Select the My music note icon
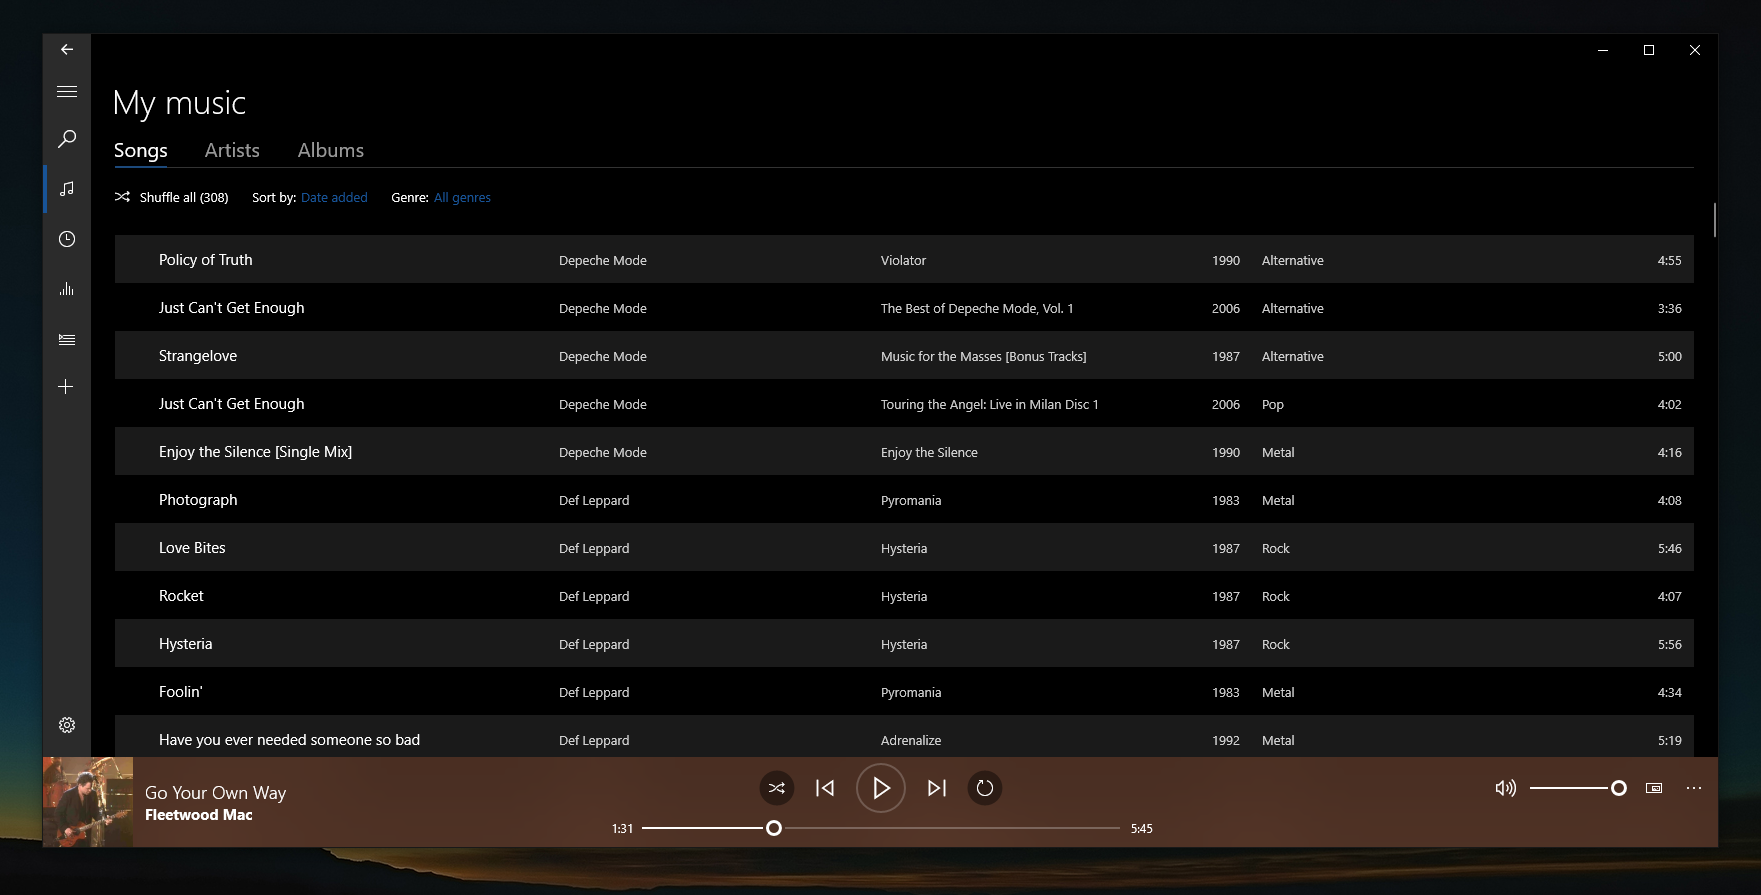Viewport: 1761px width, 895px height. click(67, 188)
